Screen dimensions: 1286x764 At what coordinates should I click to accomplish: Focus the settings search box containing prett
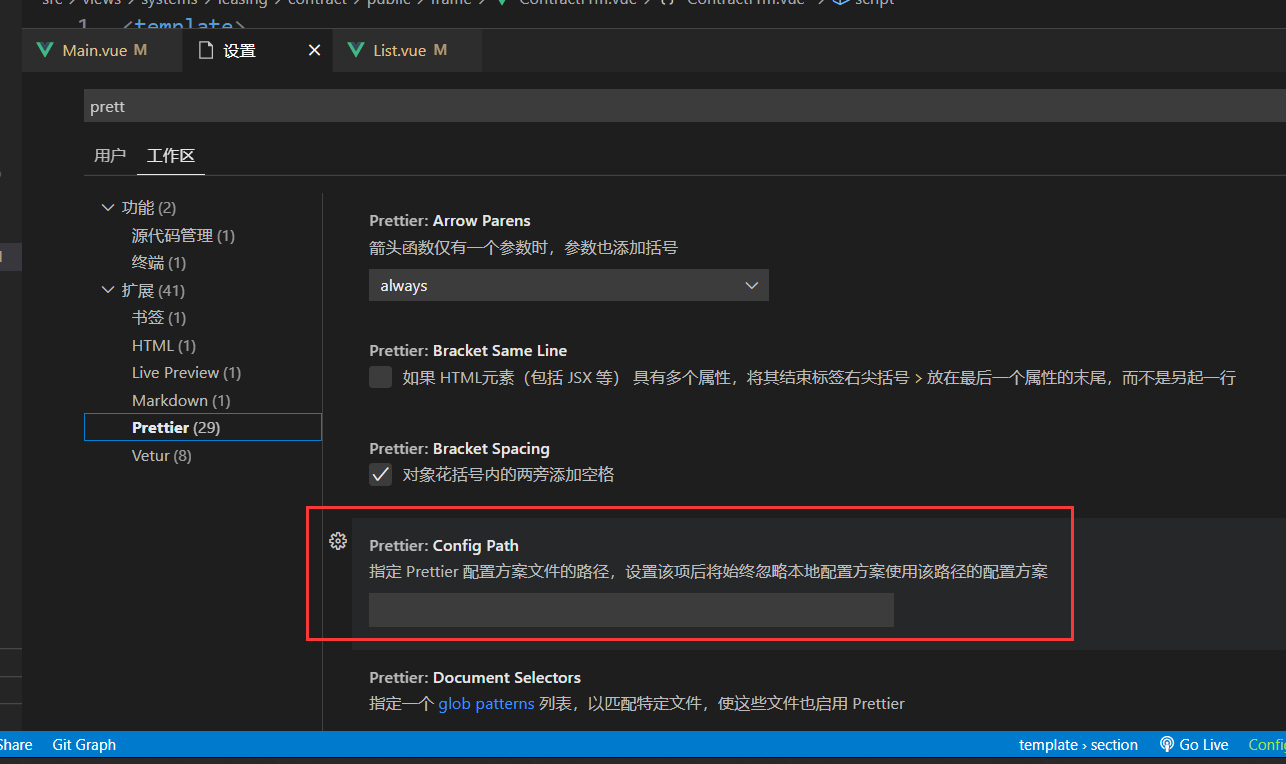click(684, 106)
